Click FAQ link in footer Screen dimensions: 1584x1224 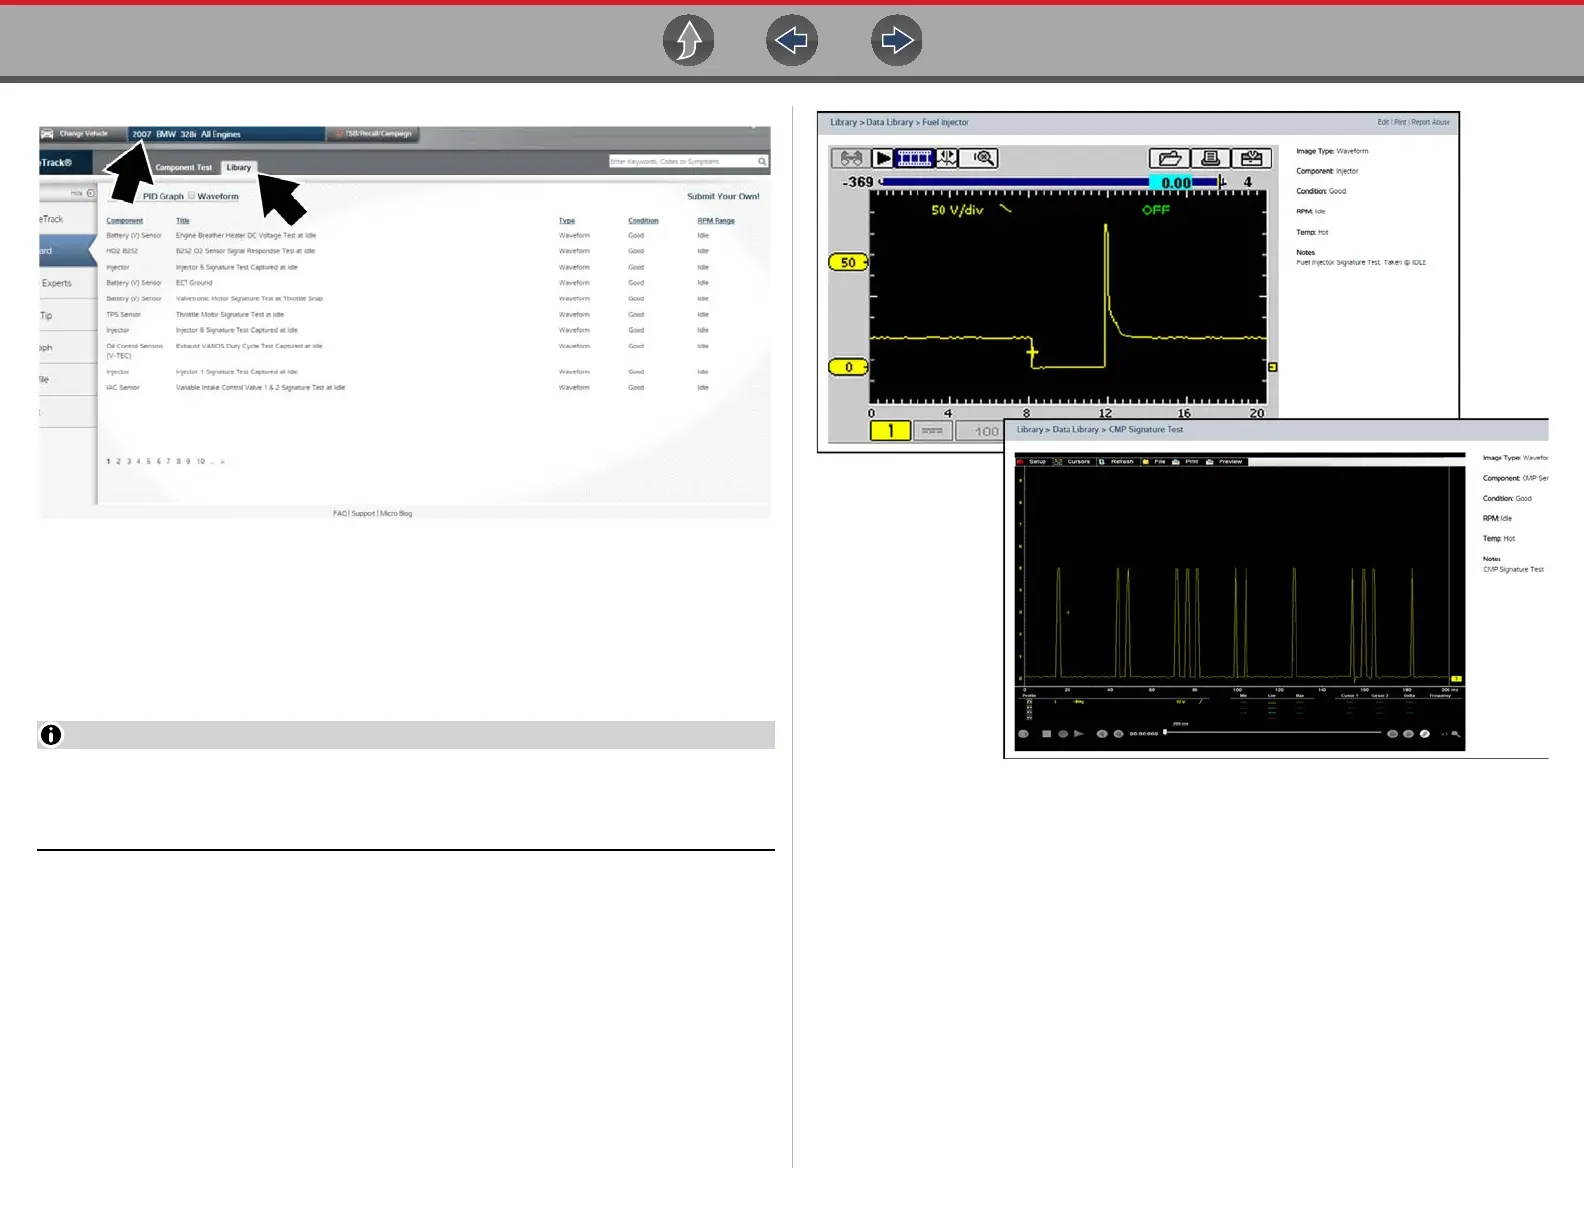pyautogui.click(x=340, y=514)
